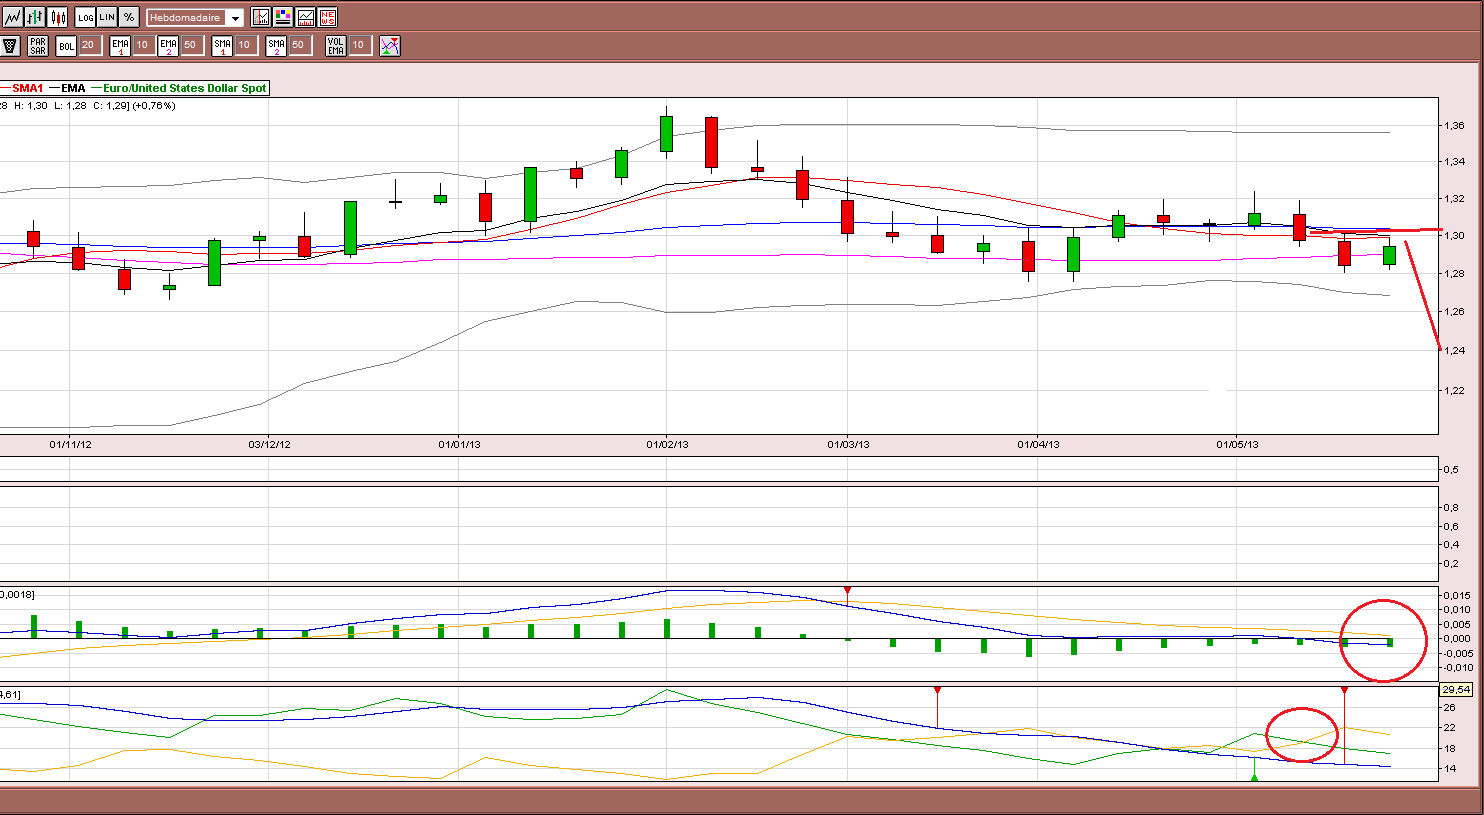Screen dimensions: 1484x815
Task: Click the 01/04/13 date label
Action: [1038, 444]
